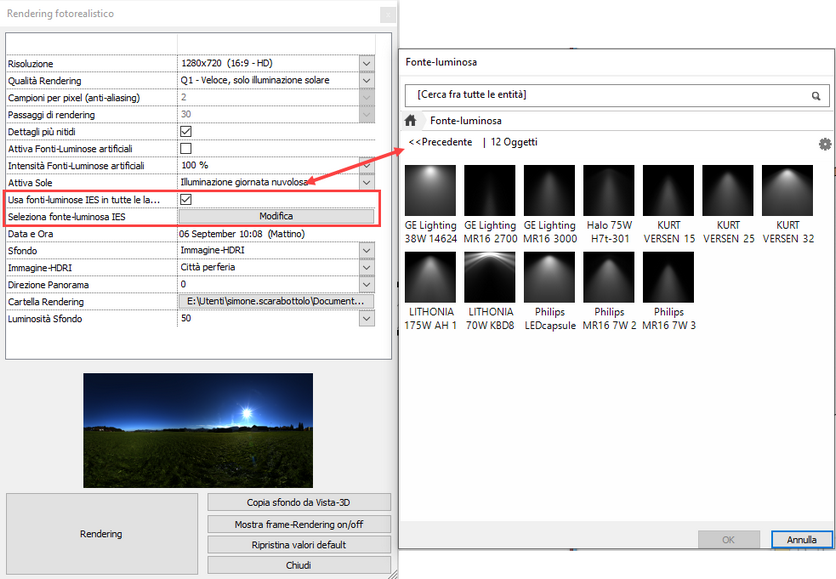The image size is (836, 579).
Task: Click Annulla in Fonte-luminosa dialog
Action: tap(801, 540)
